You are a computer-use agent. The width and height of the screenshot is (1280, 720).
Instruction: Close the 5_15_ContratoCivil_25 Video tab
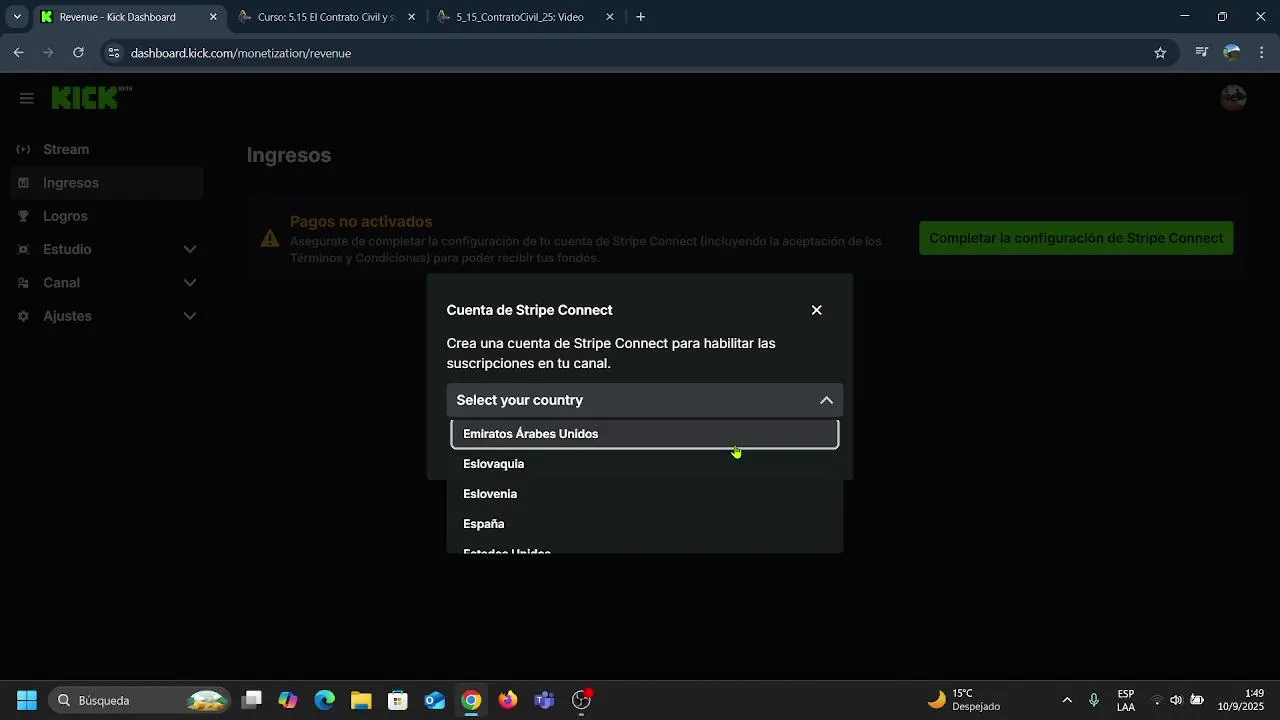coord(610,17)
